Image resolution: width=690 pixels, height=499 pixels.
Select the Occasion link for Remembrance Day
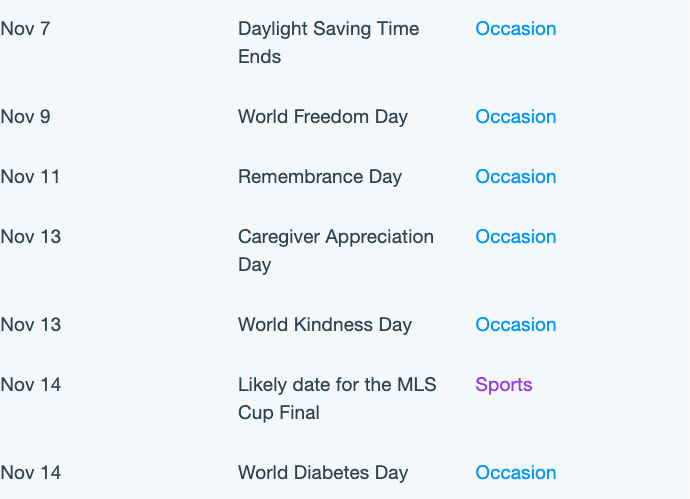point(516,176)
